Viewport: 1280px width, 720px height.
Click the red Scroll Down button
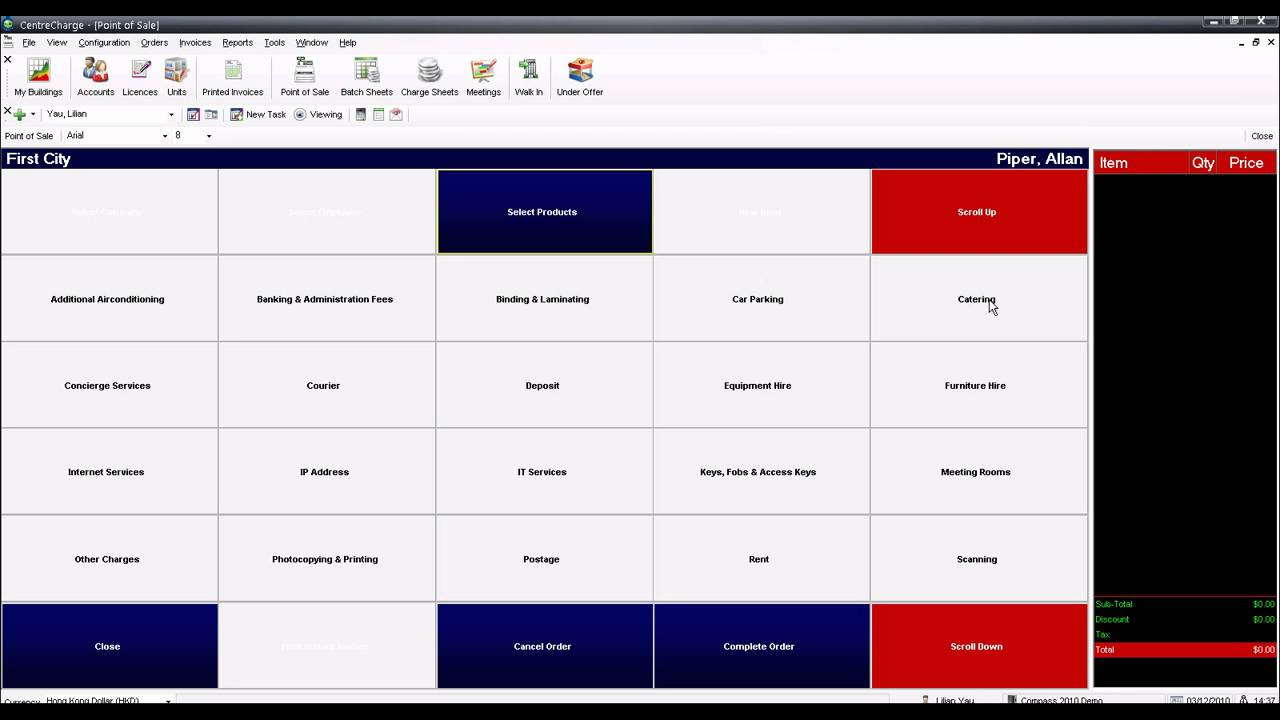point(979,646)
